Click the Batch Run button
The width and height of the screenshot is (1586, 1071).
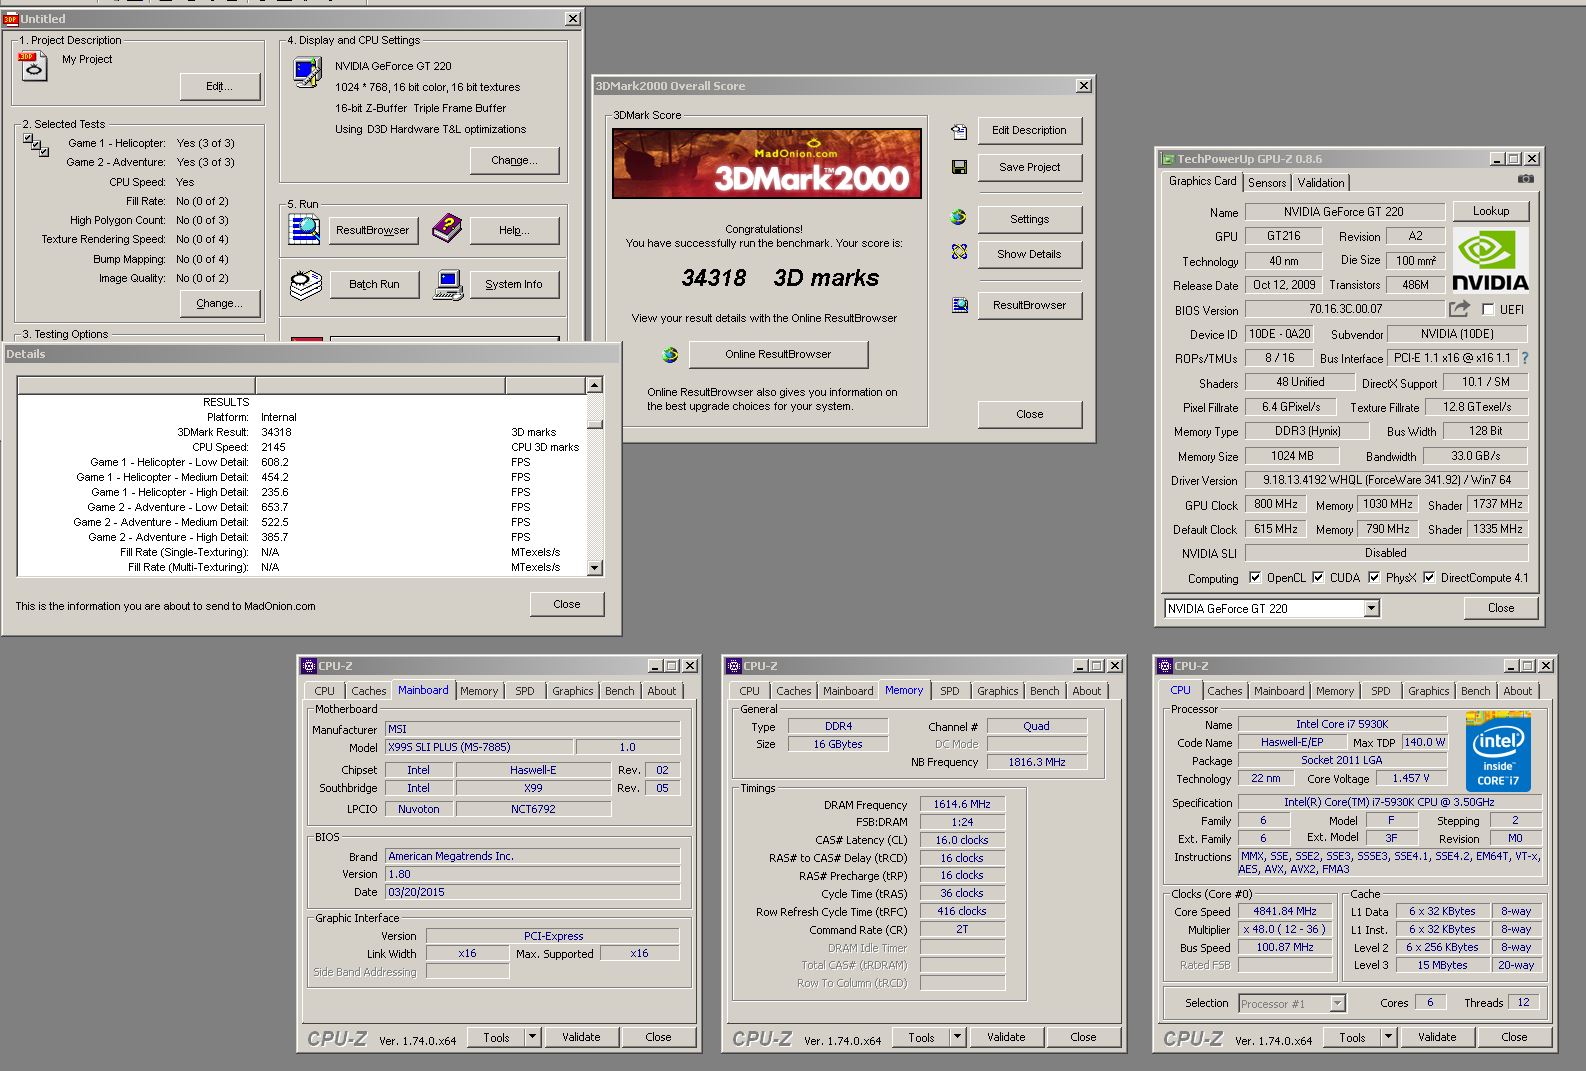[374, 284]
